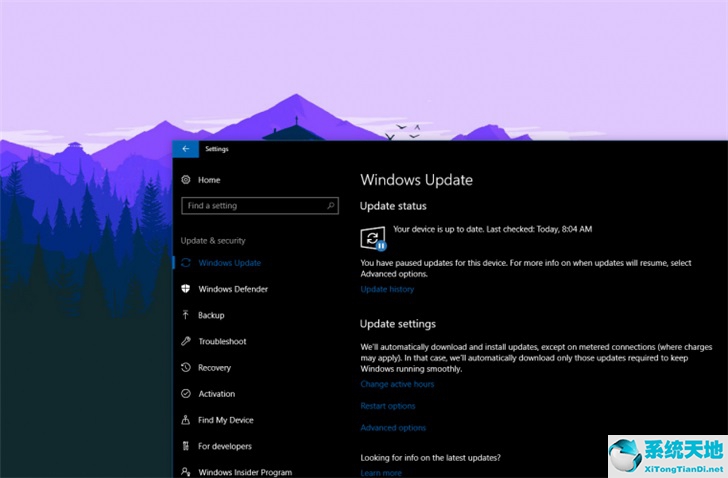Open Find My Device section
This screenshot has width=728, height=478.
[226, 420]
